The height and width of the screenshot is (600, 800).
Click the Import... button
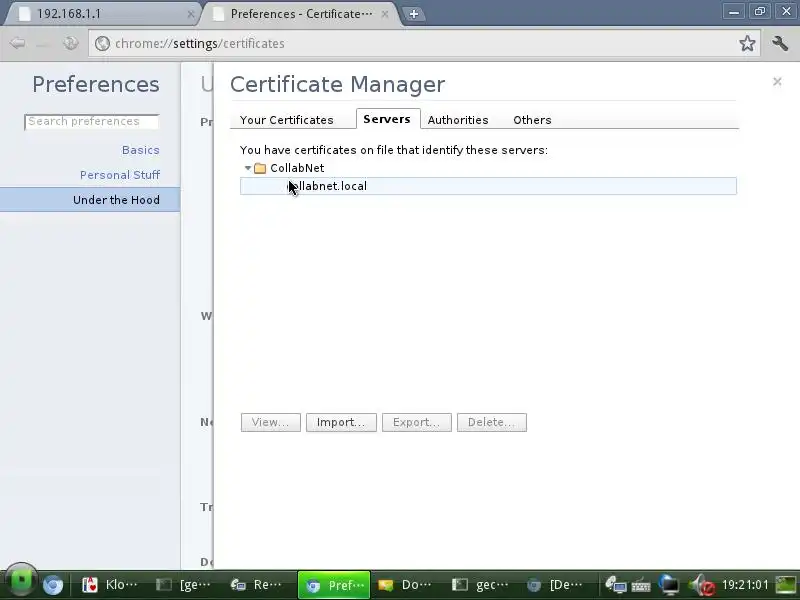pos(341,422)
